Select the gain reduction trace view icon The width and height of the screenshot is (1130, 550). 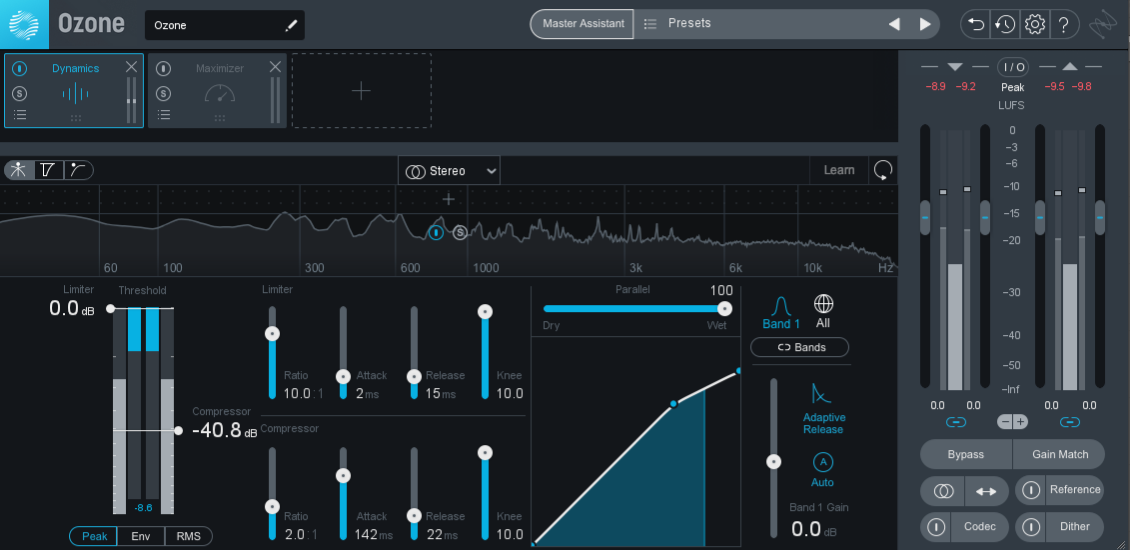48,170
